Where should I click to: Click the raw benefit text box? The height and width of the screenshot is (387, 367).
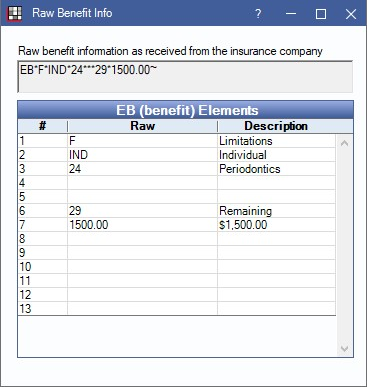click(185, 77)
